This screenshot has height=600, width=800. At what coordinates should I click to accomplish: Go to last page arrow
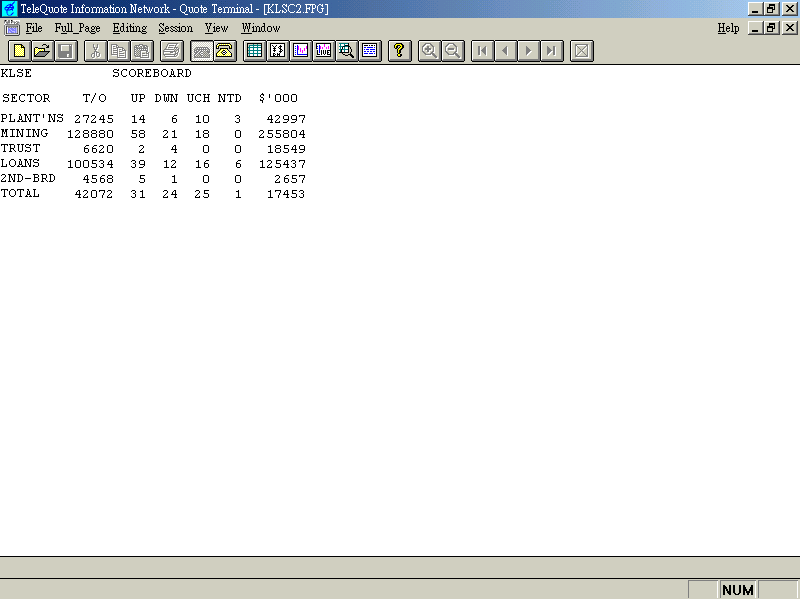[x=552, y=51]
